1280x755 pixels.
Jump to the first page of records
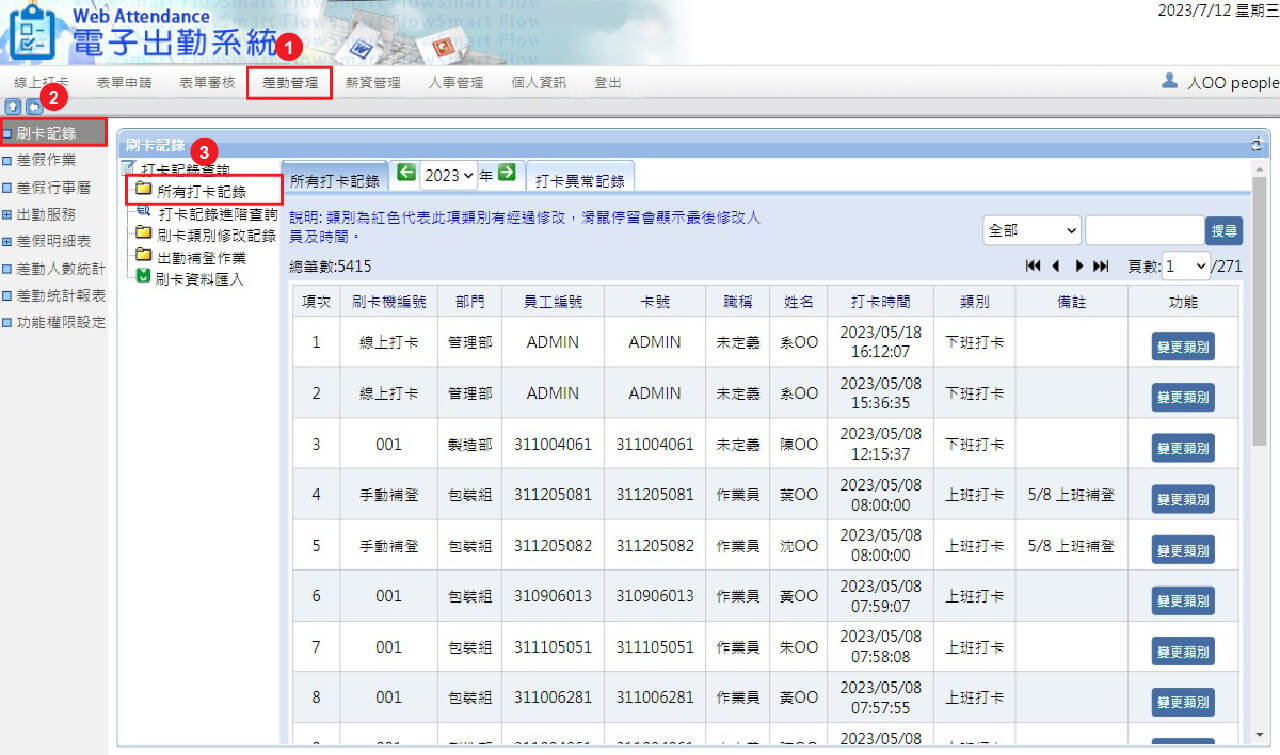[x=1034, y=266]
